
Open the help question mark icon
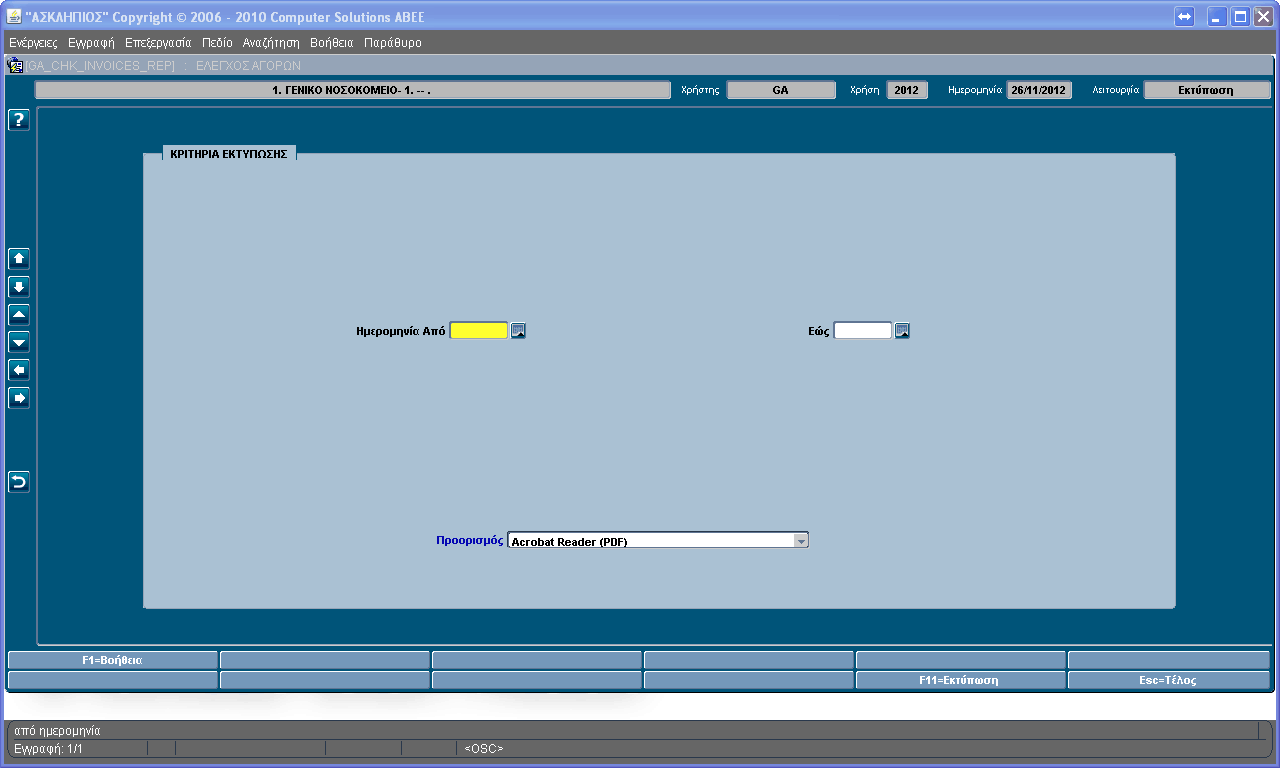click(x=19, y=120)
